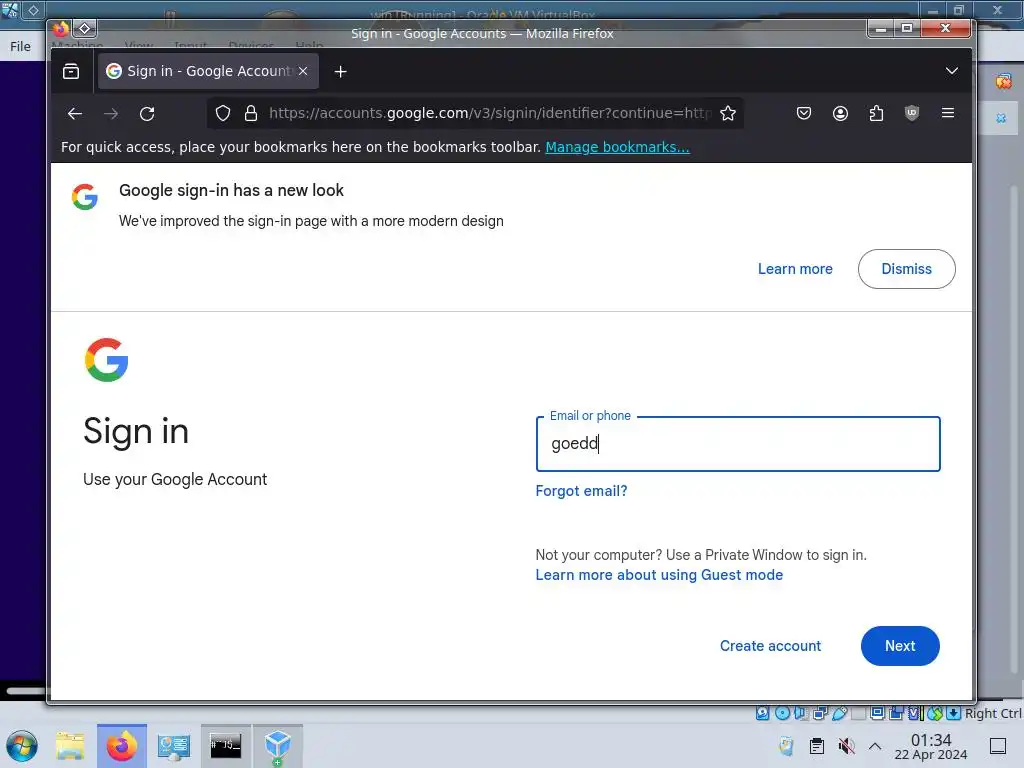This screenshot has width=1024, height=768.
Task: Click the uBlock Origin shield icon
Action: (x=912, y=114)
